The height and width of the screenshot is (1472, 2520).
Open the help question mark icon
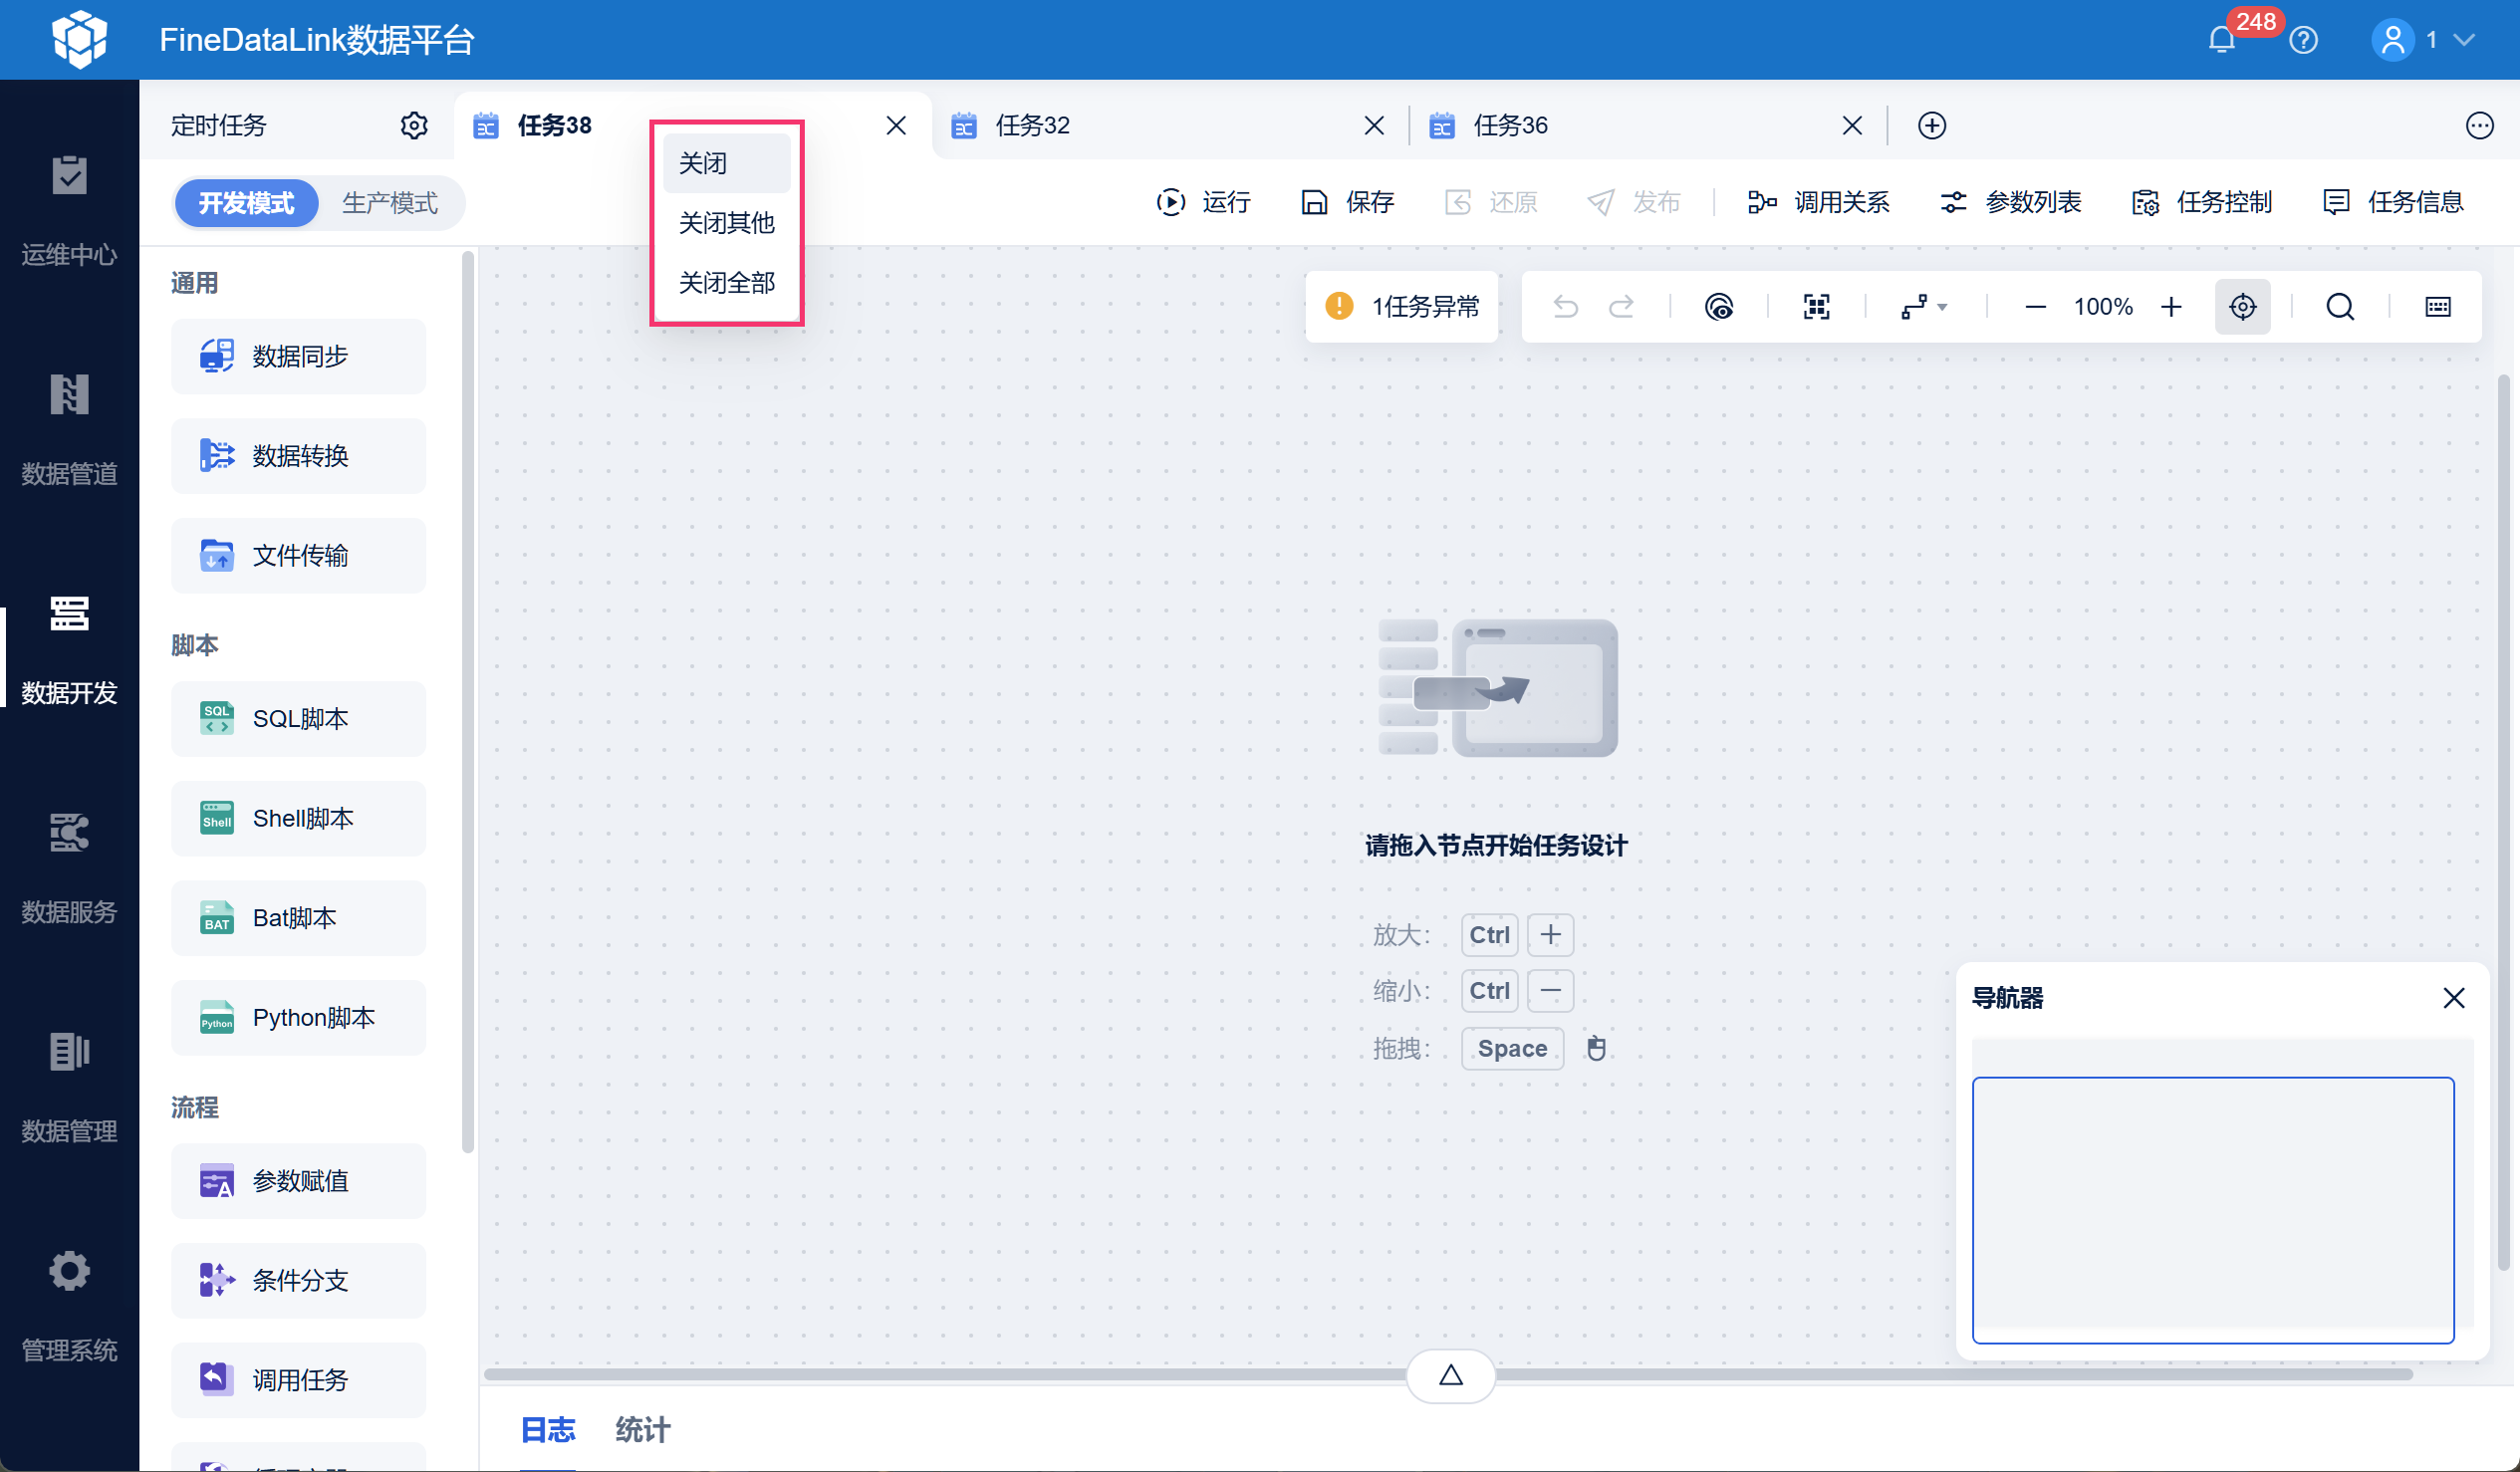click(2303, 40)
